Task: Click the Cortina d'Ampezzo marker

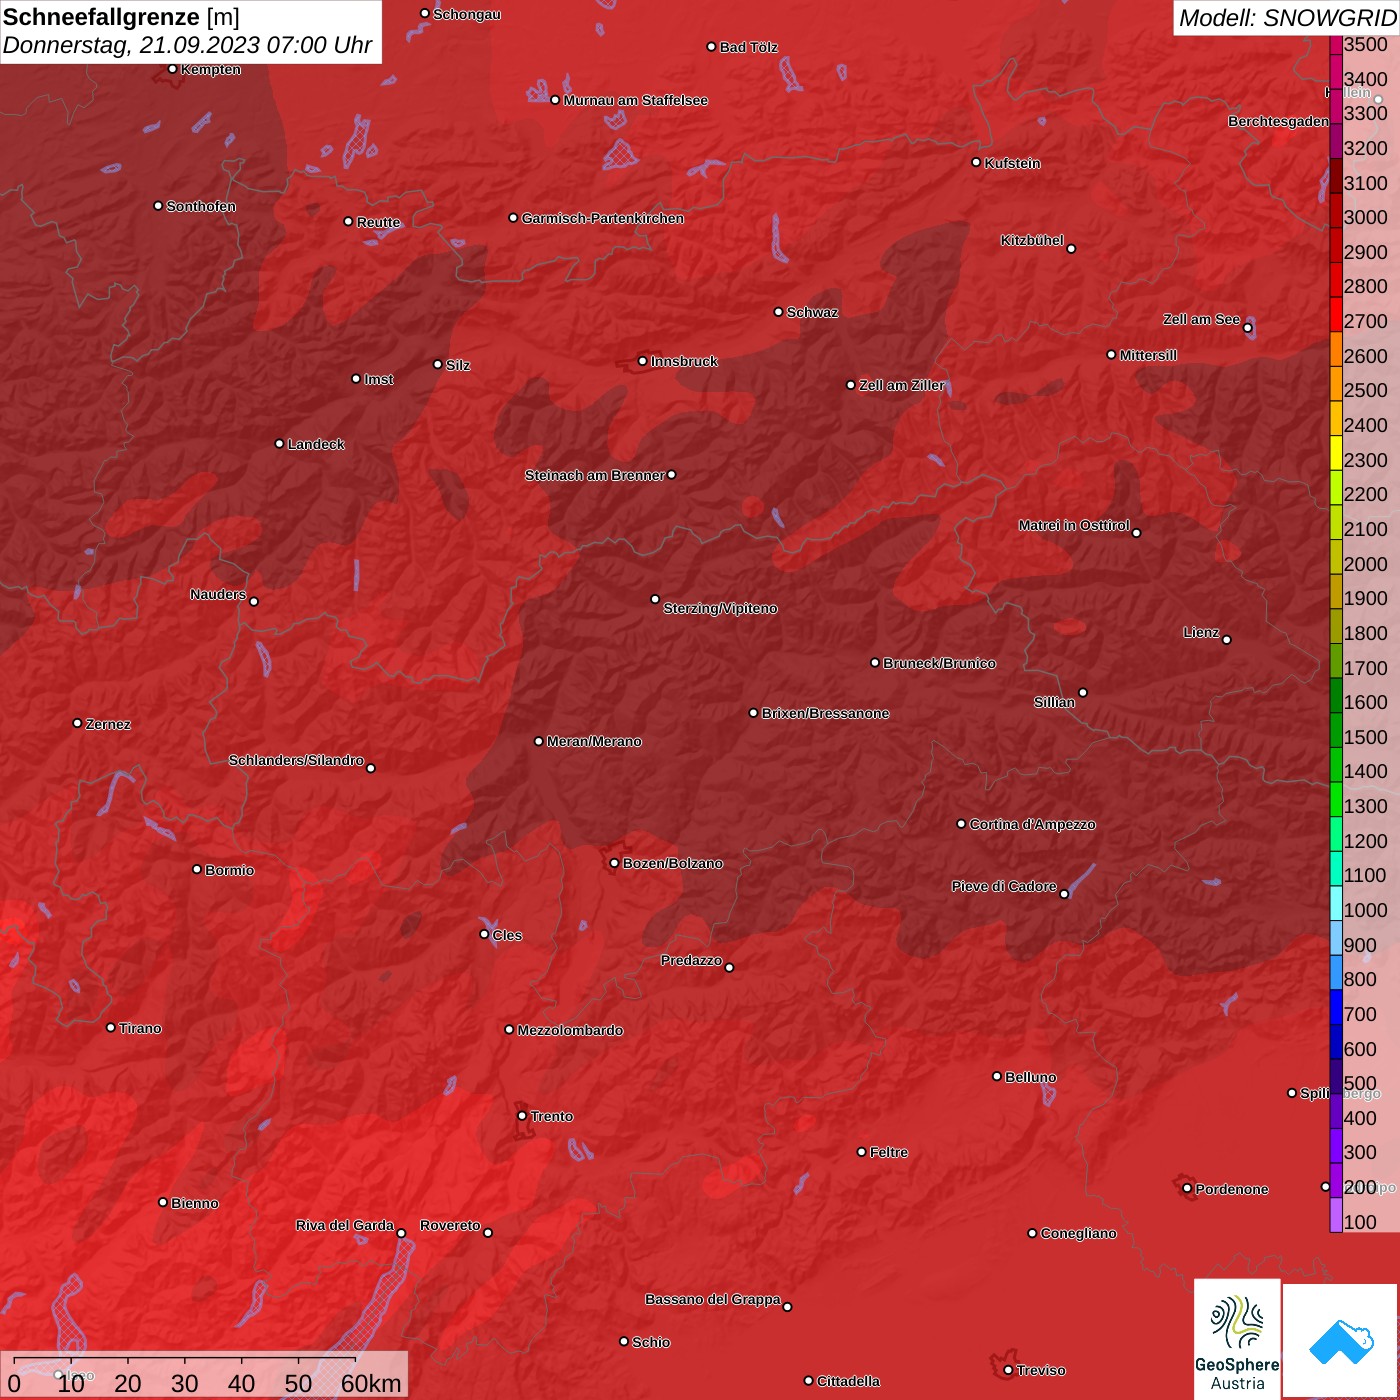Action: tap(961, 824)
